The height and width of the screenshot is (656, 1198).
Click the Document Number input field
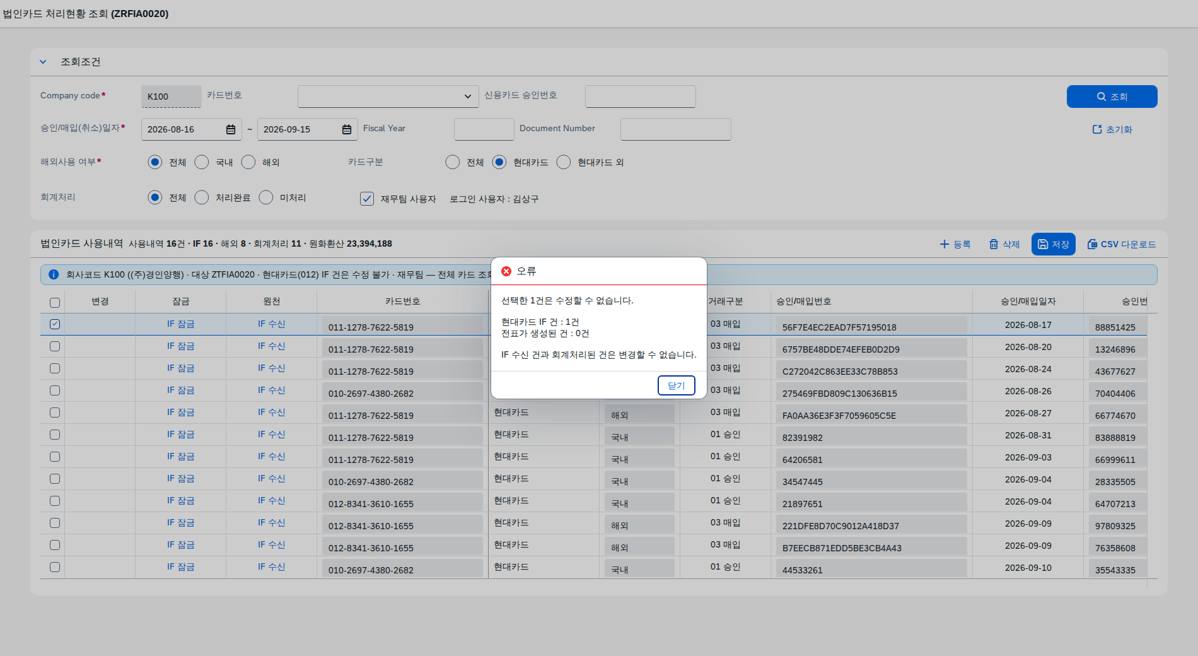675,129
